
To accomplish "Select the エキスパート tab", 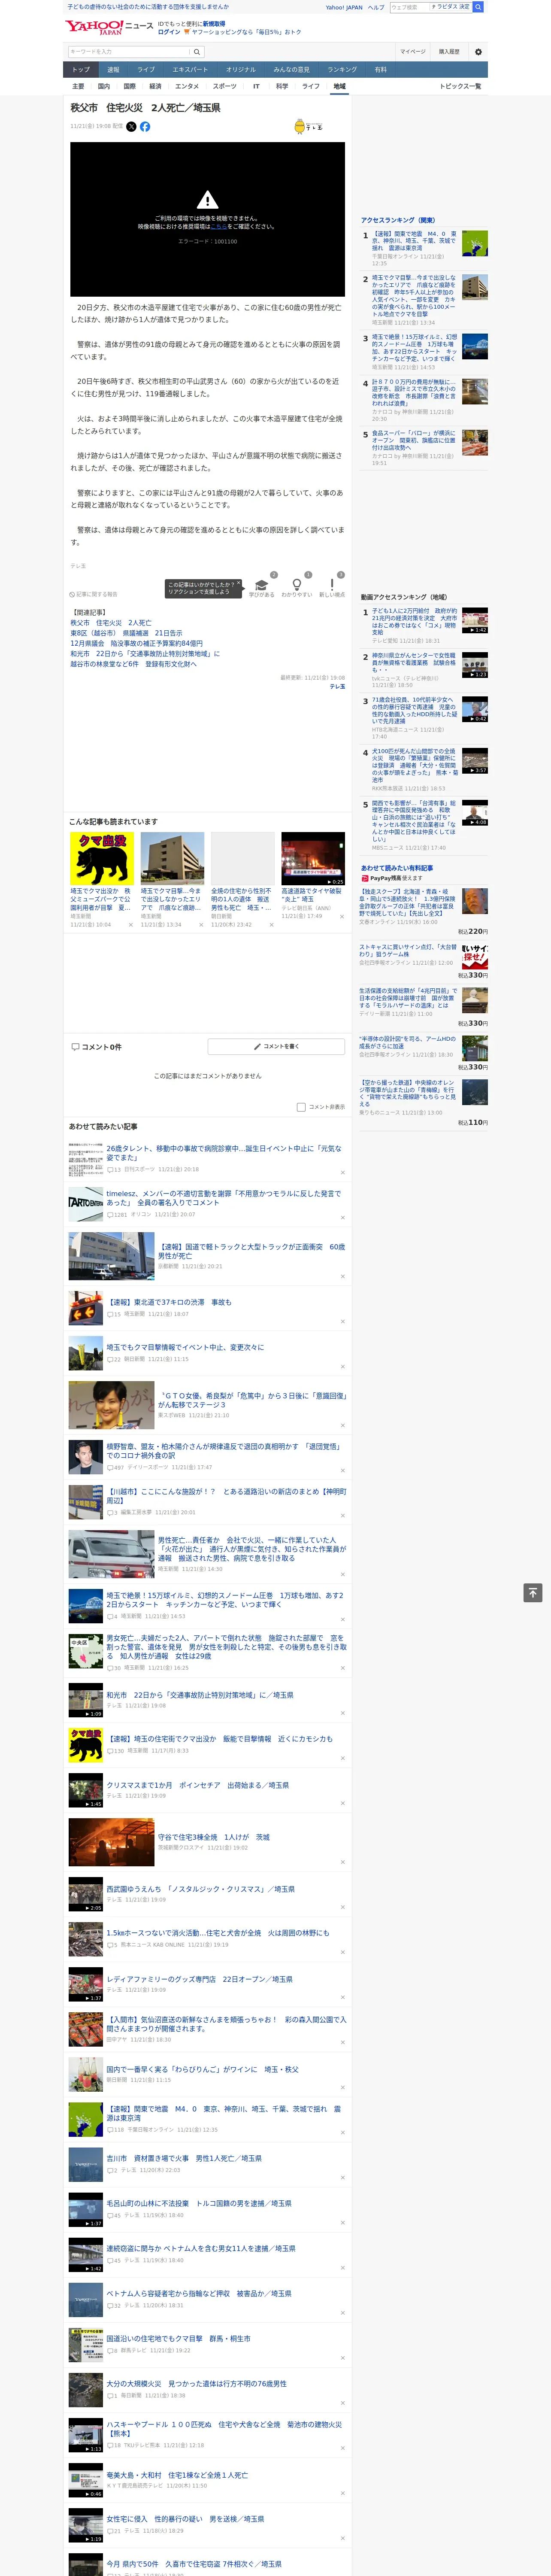I will [x=190, y=69].
